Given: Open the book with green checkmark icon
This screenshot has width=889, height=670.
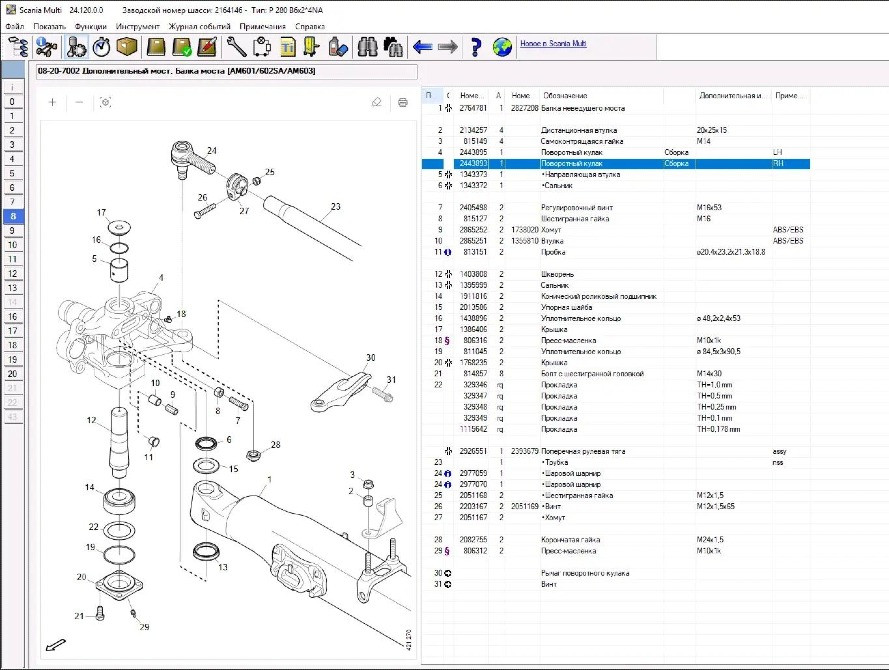Looking at the screenshot, I should click(181, 46).
